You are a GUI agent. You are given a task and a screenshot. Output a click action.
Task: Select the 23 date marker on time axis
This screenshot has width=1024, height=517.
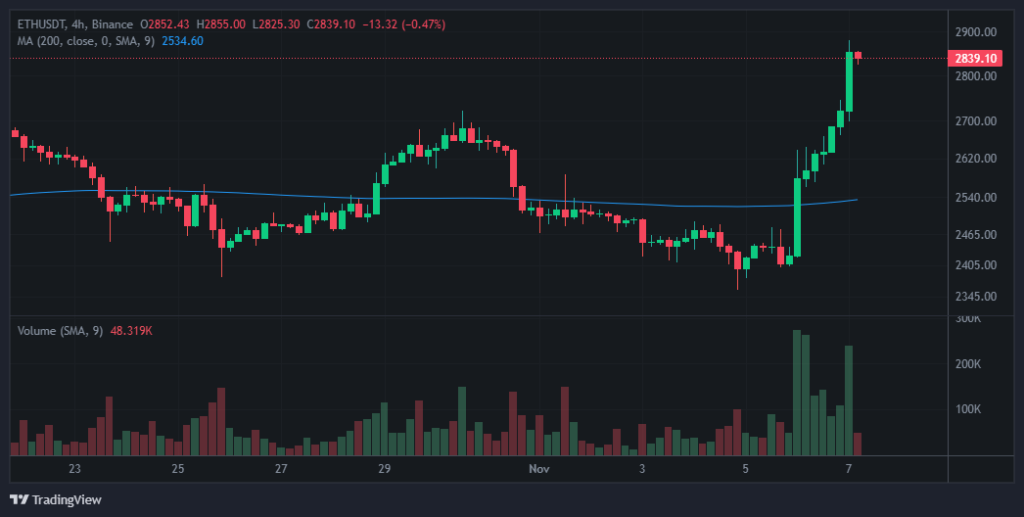[x=73, y=469]
